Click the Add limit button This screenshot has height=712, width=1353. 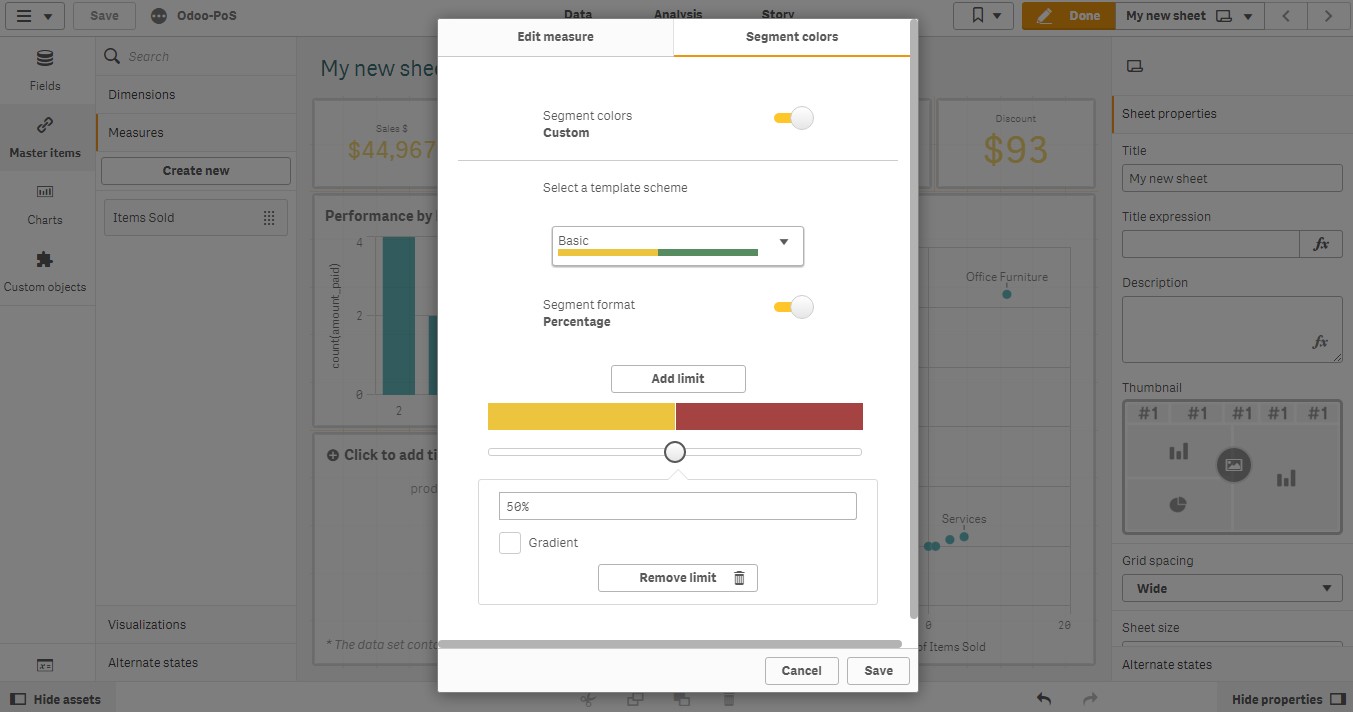point(677,378)
